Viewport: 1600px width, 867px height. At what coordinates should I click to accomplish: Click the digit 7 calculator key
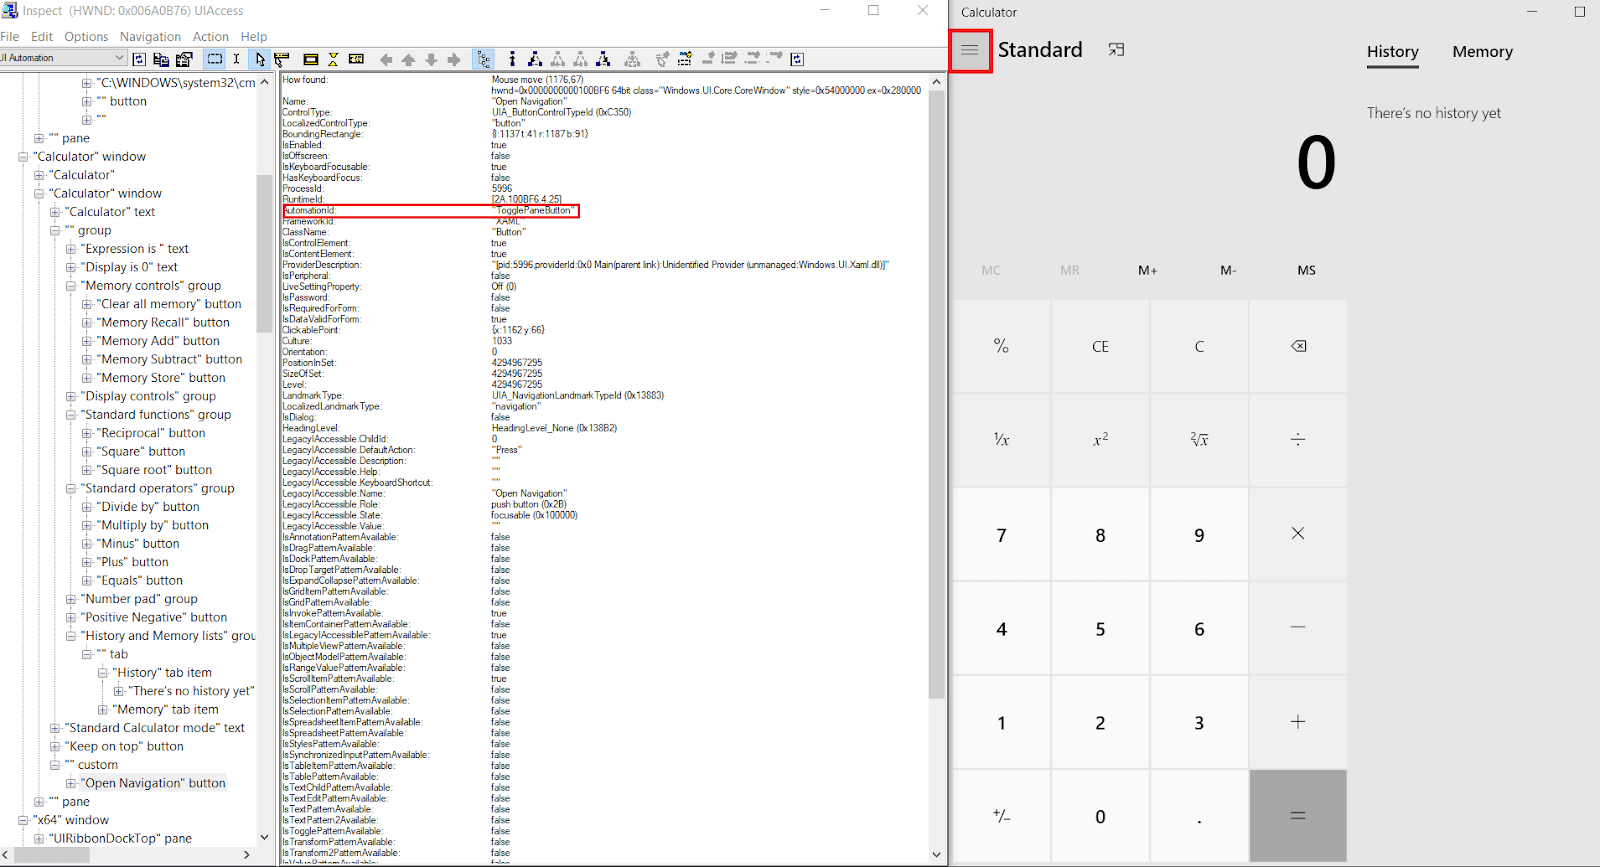1001,535
